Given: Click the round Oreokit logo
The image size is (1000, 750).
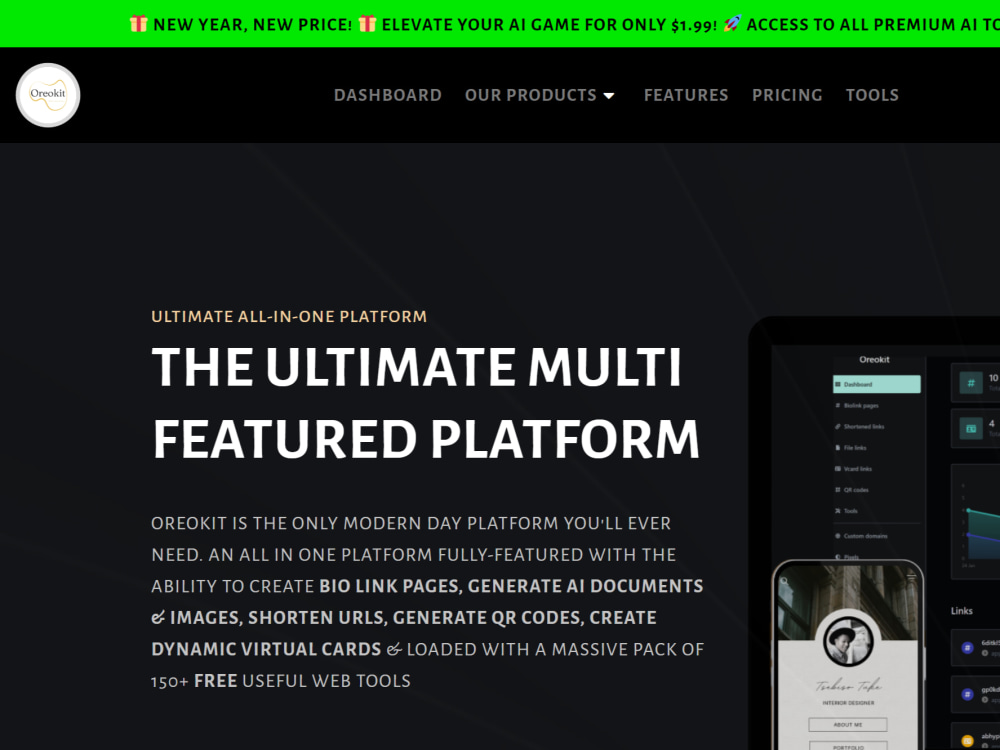Looking at the screenshot, I should [x=48, y=95].
